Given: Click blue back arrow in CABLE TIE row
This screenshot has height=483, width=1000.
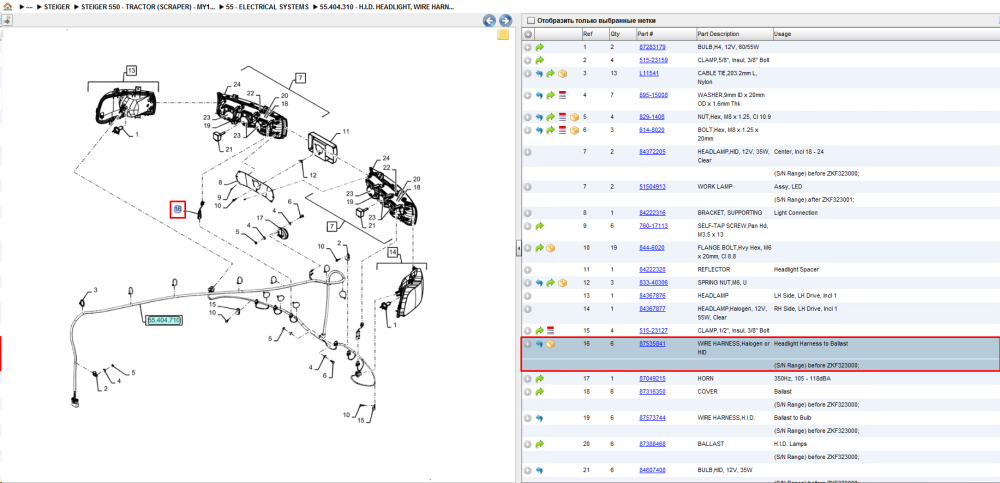Looking at the screenshot, I should (540, 73).
